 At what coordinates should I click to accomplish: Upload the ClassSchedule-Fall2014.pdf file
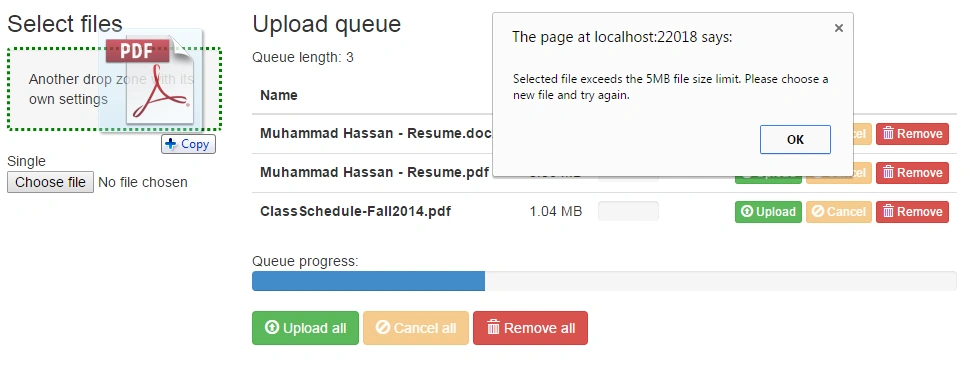(768, 212)
